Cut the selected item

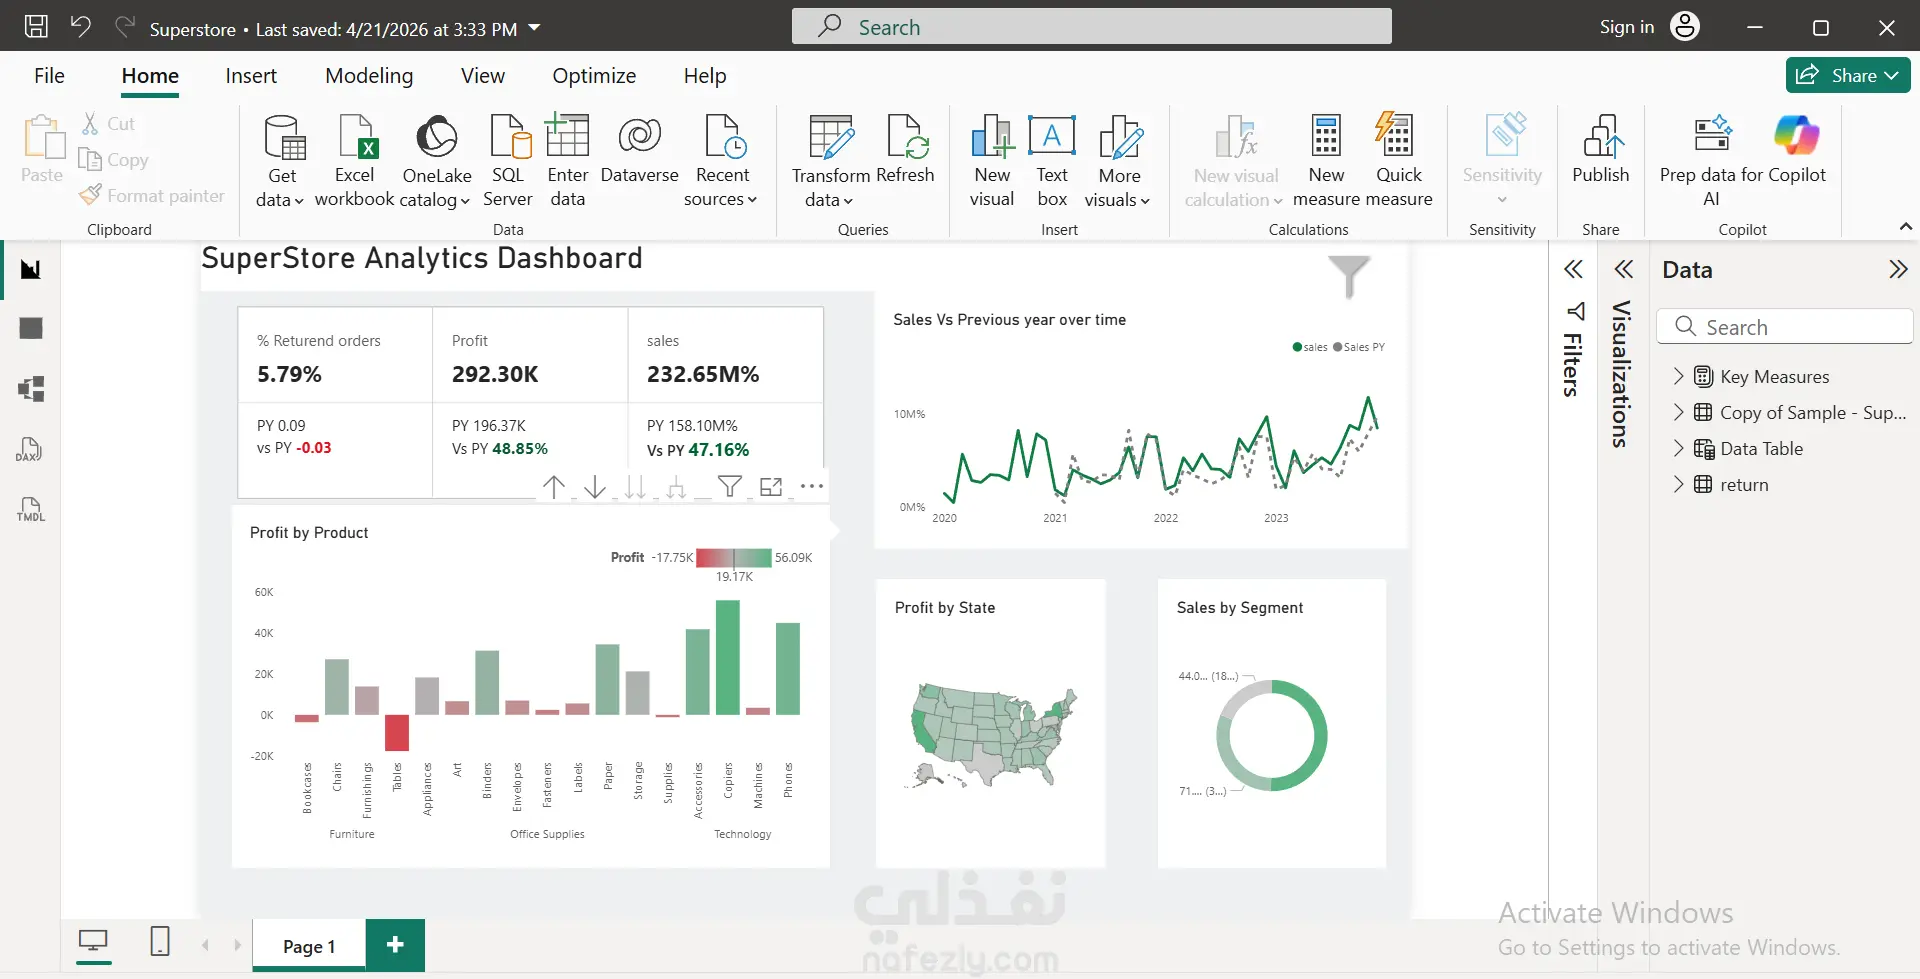click(108, 124)
